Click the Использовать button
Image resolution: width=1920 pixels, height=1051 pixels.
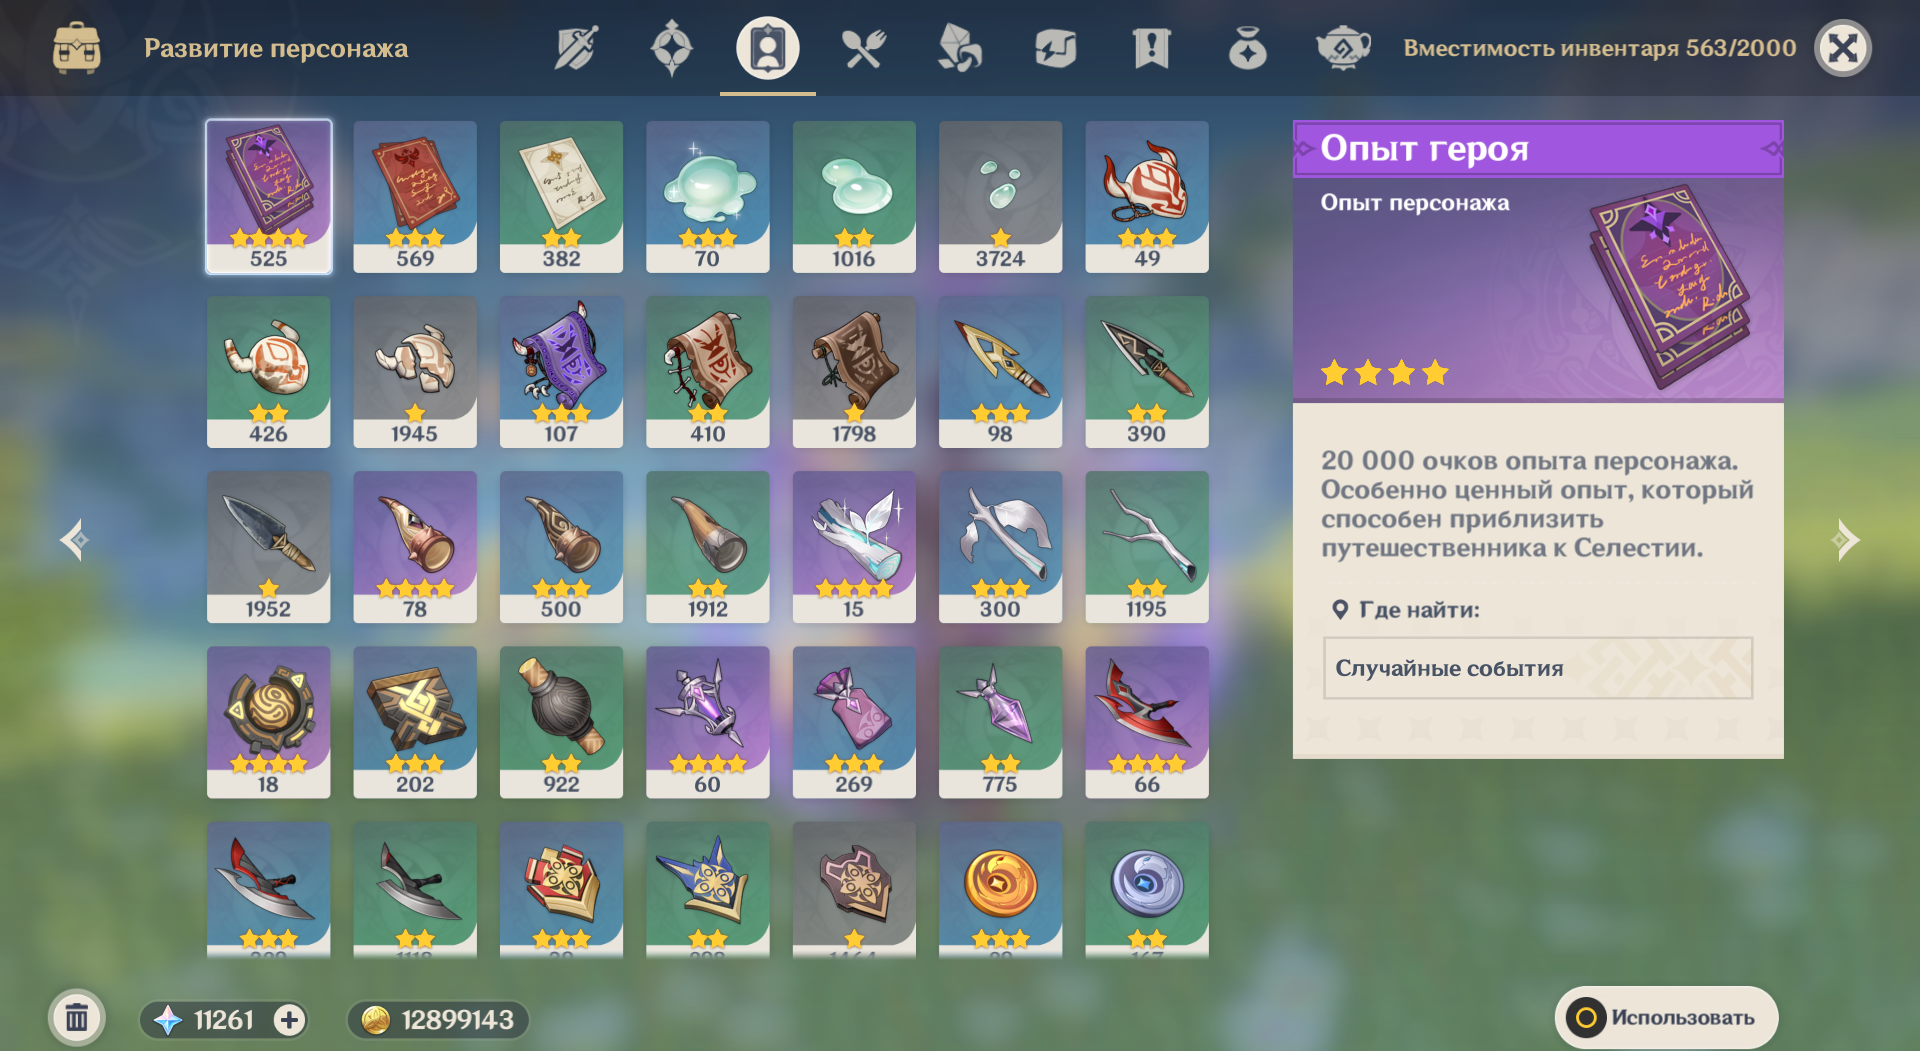tap(1667, 1018)
